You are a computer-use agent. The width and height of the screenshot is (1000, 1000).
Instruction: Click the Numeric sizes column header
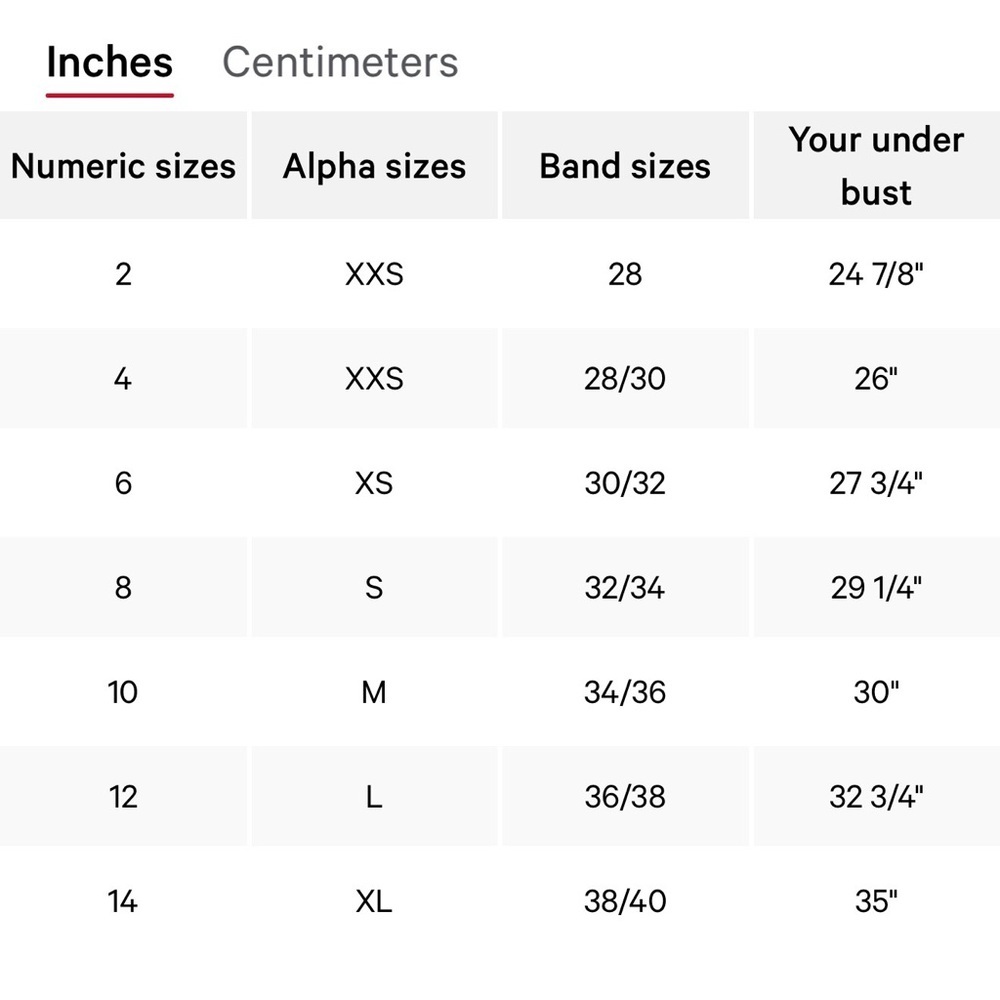coord(123,166)
